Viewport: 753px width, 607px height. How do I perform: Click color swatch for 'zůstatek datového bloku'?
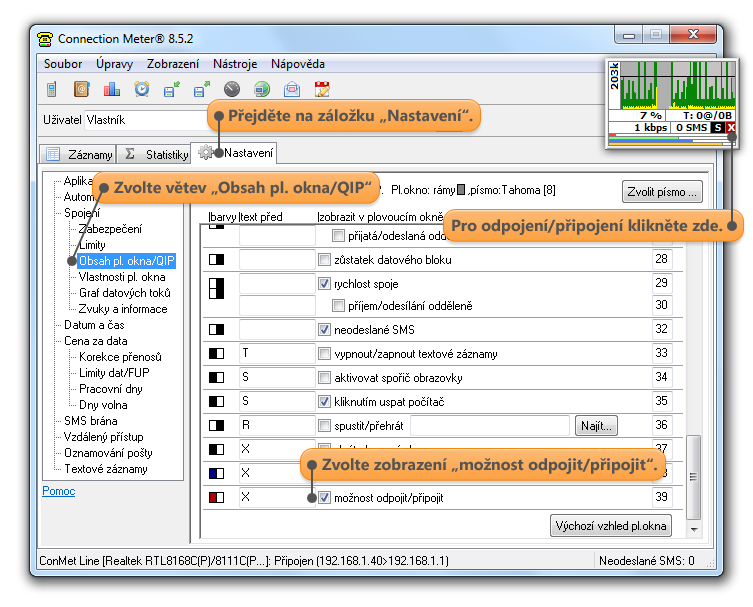(x=217, y=260)
